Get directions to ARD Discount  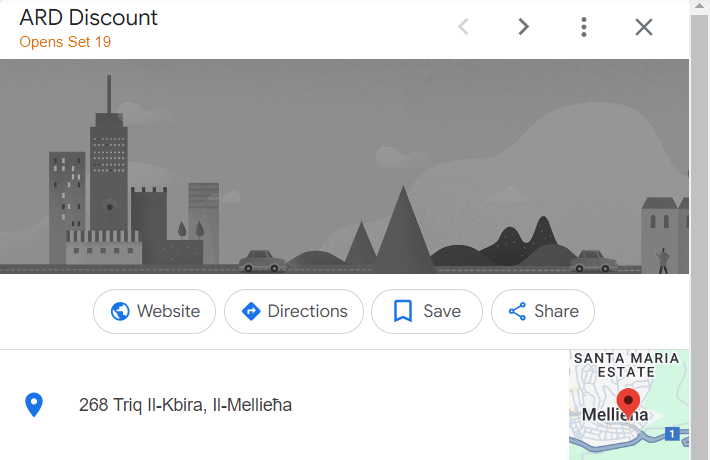(294, 311)
